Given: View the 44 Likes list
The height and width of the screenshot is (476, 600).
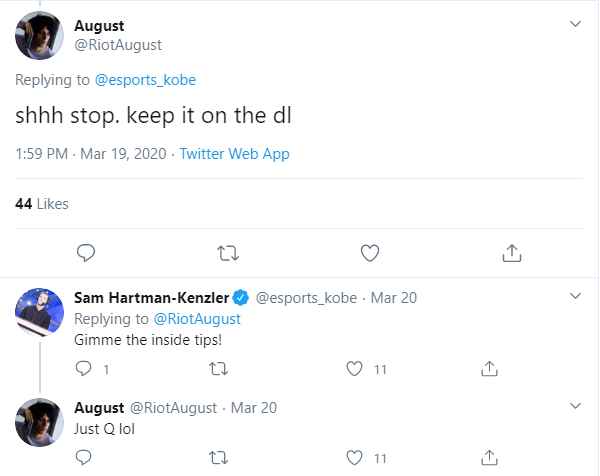Looking at the screenshot, I should [x=42, y=203].
